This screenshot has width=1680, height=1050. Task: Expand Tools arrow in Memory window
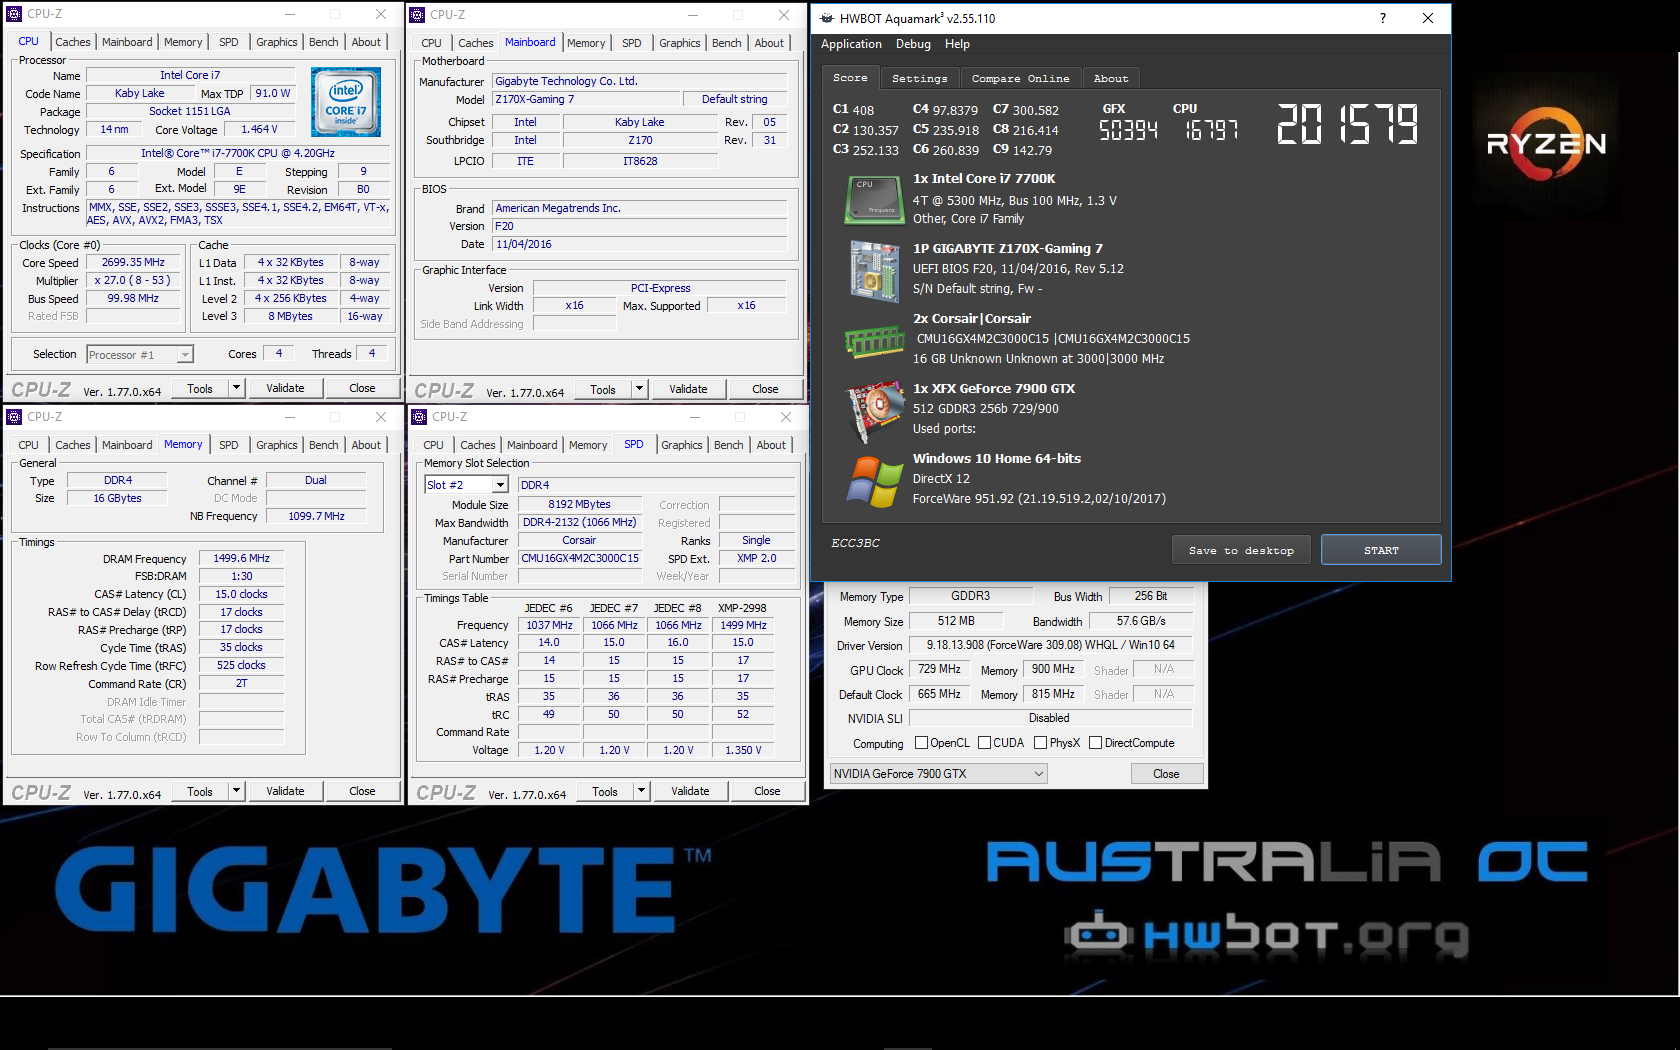pos(236,791)
